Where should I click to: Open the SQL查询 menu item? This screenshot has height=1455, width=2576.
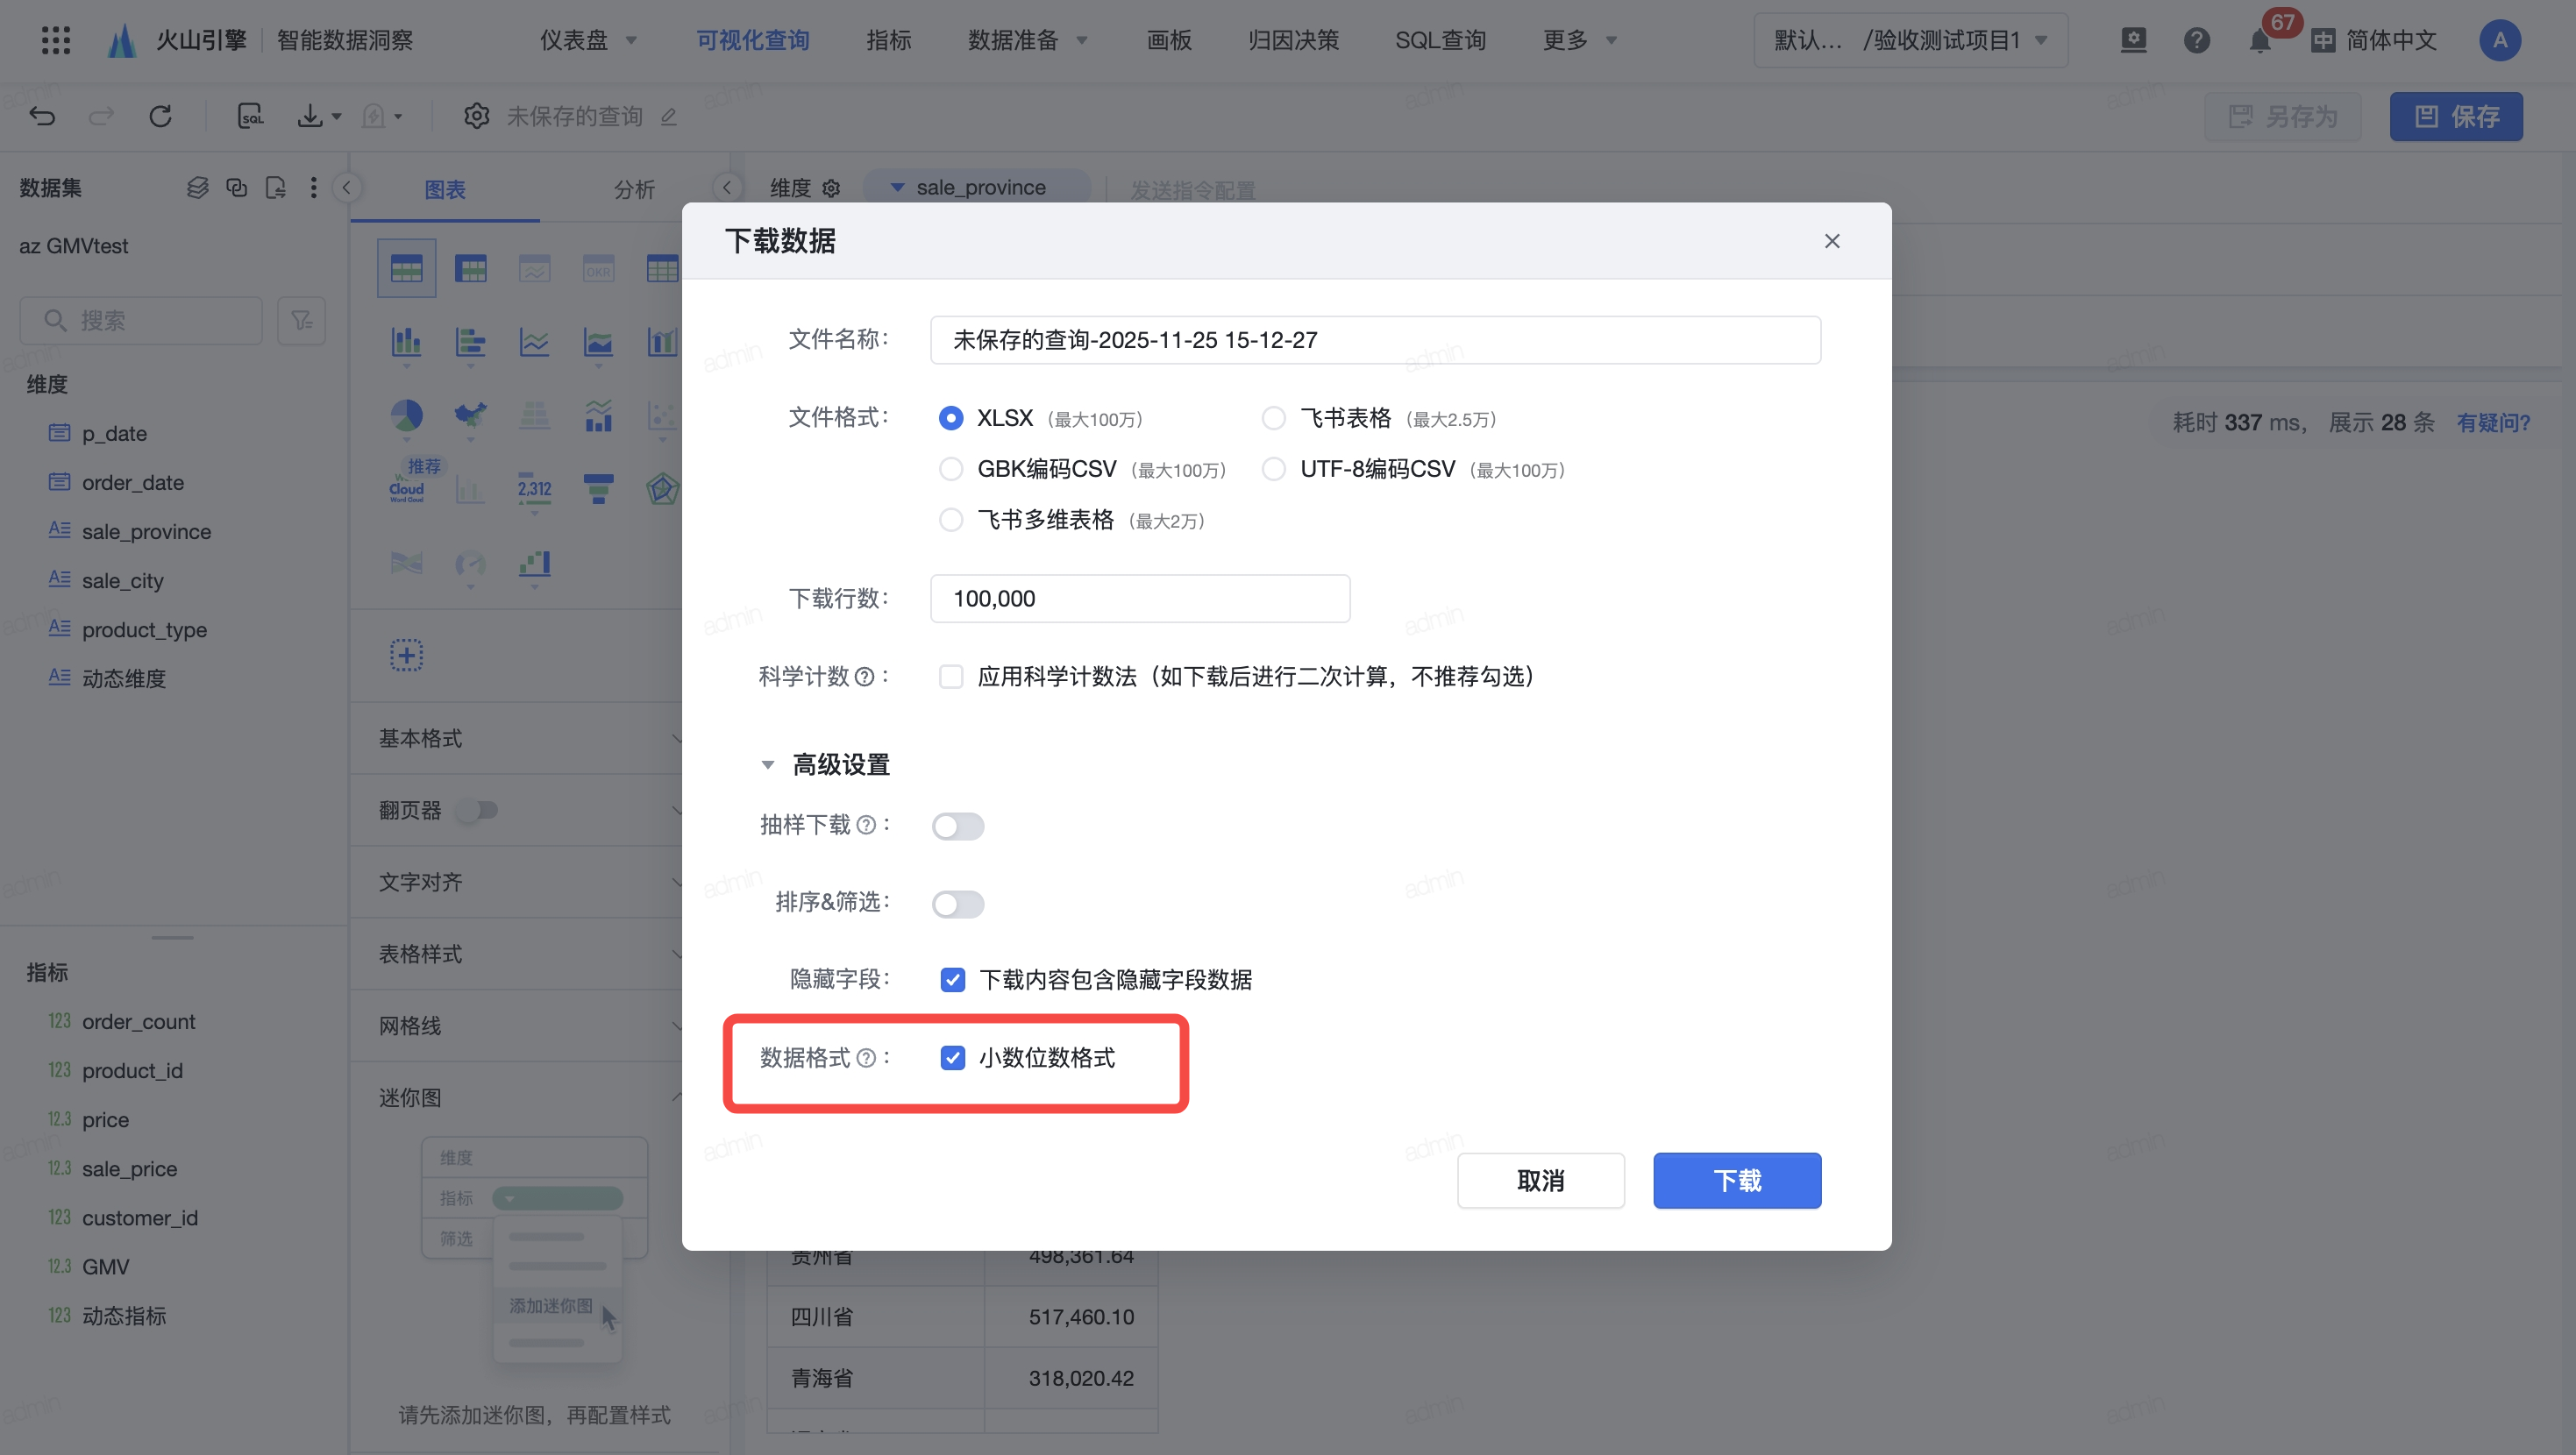coord(1440,40)
